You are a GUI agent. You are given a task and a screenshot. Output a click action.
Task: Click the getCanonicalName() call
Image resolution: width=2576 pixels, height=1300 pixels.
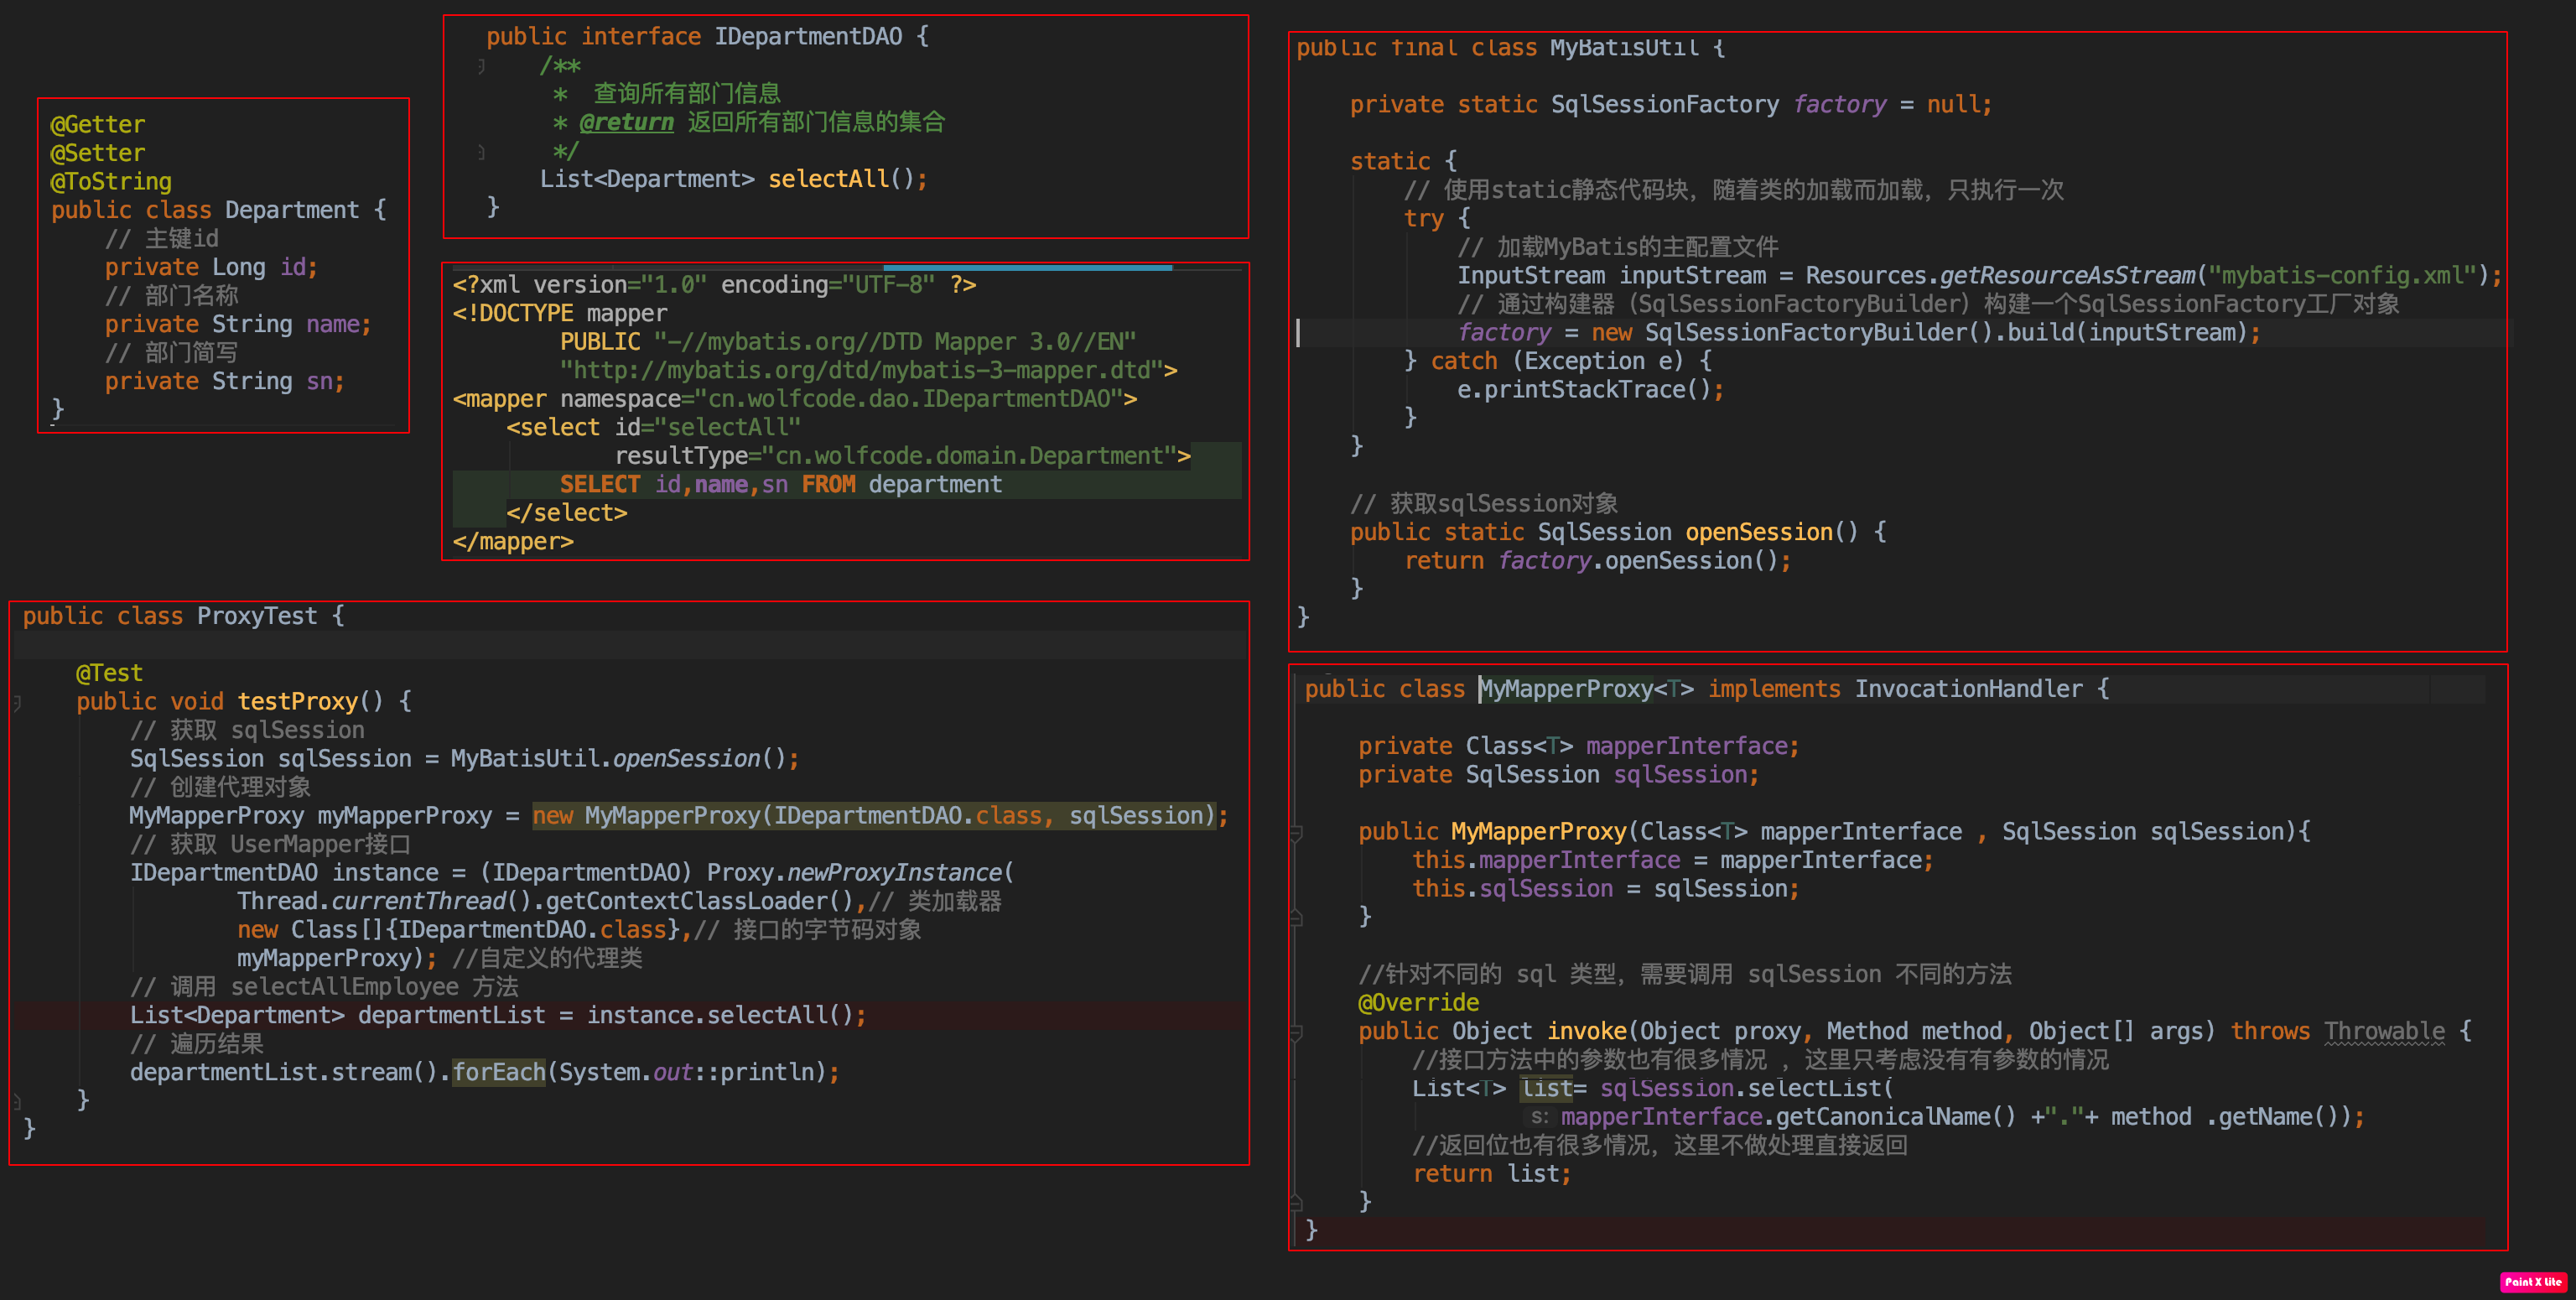point(1896,1117)
